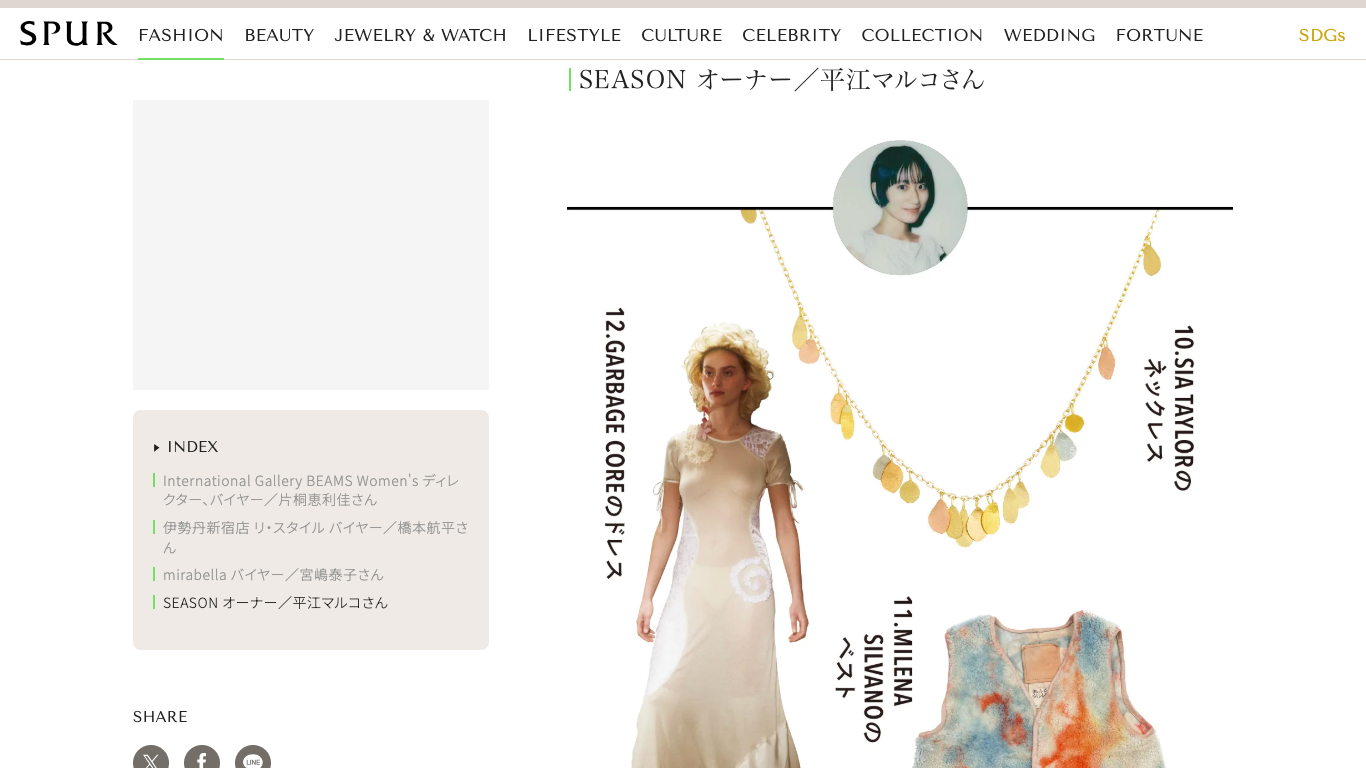Open the WEDDING section
This screenshot has width=1366, height=768.
(x=1049, y=35)
